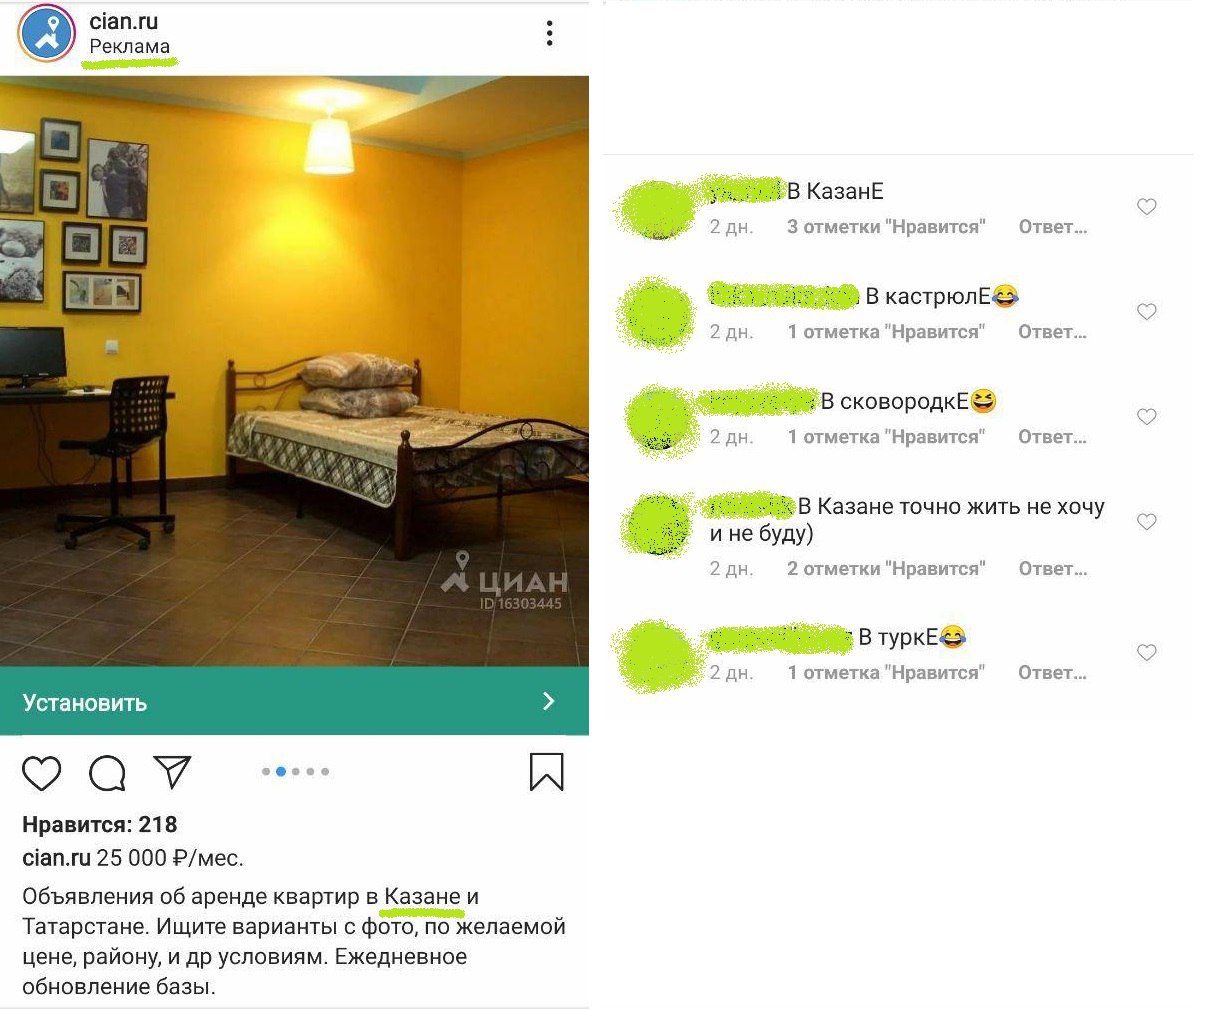Open the three-dot post options menu

[x=549, y=33]
